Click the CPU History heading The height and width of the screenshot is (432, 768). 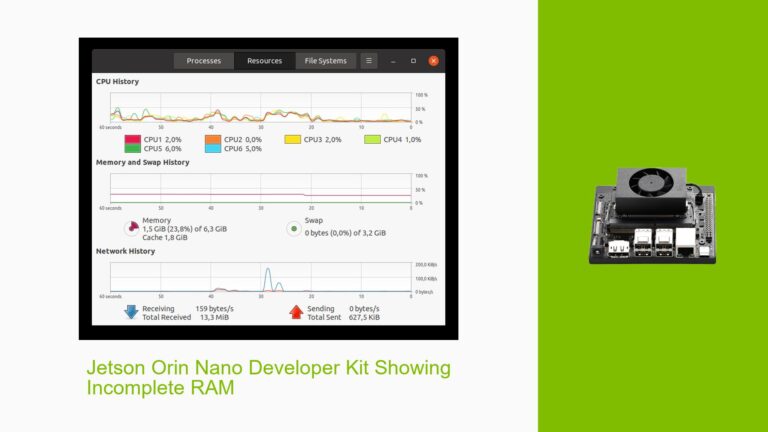pyautogui.click(x=118, y=81)
